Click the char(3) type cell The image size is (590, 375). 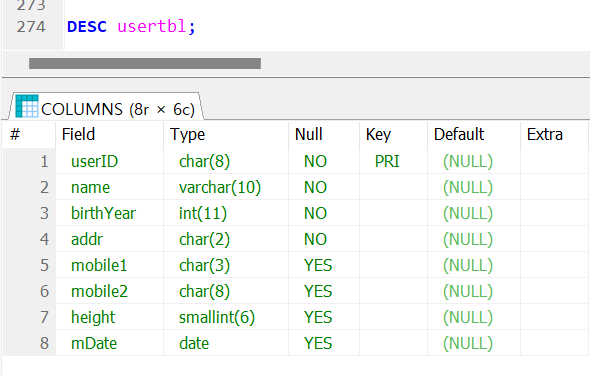coord(226,265)
